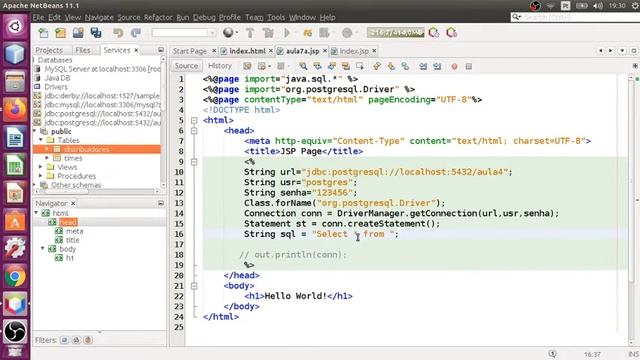Click the Stop Macro Recording icon
Viewport: 640px width, 360px height.
469,66
